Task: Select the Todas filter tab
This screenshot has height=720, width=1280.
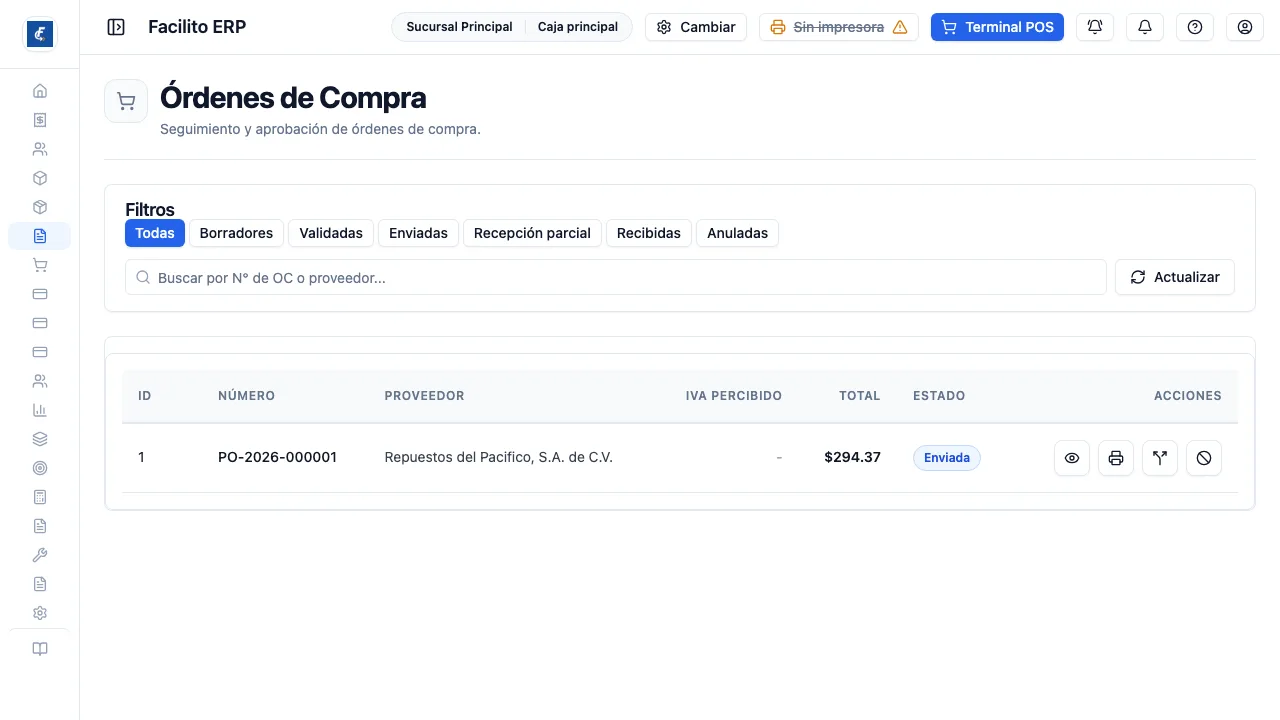Action: (155, 233)
